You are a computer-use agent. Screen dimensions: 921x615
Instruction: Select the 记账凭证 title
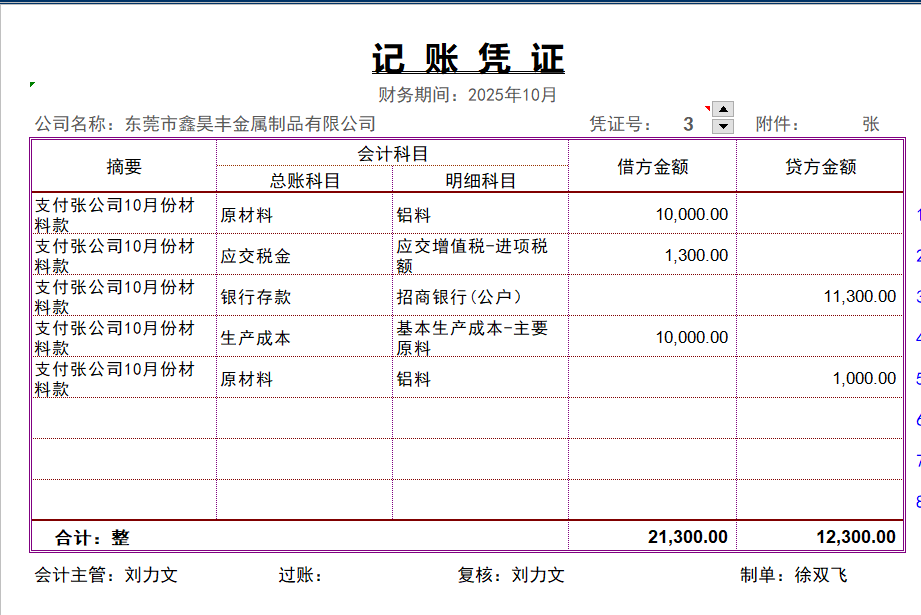point(468,59)
